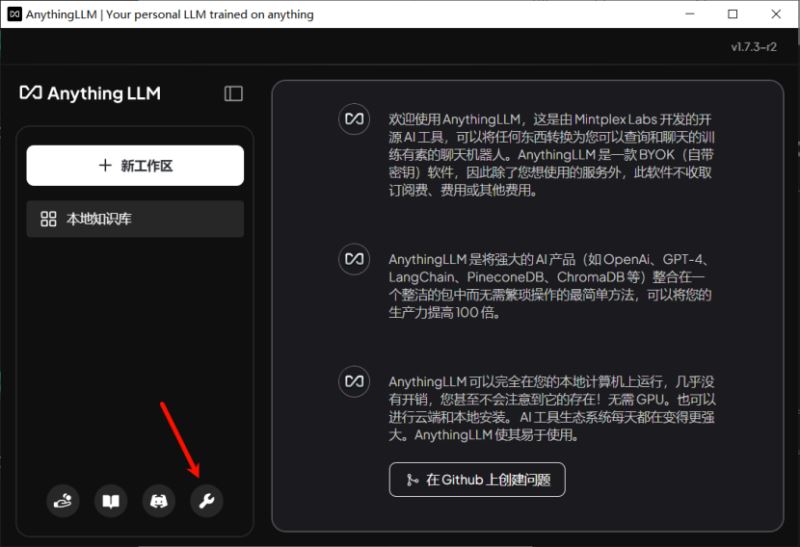Click avatar icon beside the 无需 GPU message
Image resolution: width=800 pixels, height=547 pixels.
pyautogui.click(x=354, y=381)
